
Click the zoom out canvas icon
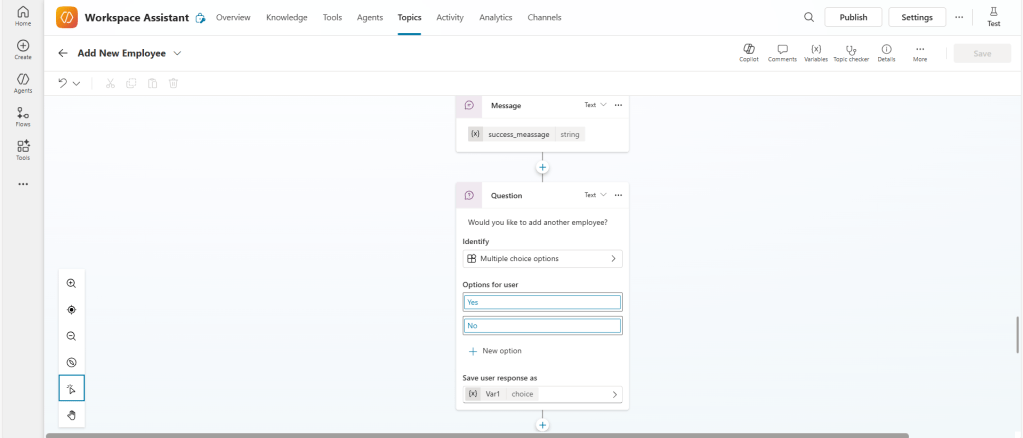pyautogui.click(x=71, y=336)
